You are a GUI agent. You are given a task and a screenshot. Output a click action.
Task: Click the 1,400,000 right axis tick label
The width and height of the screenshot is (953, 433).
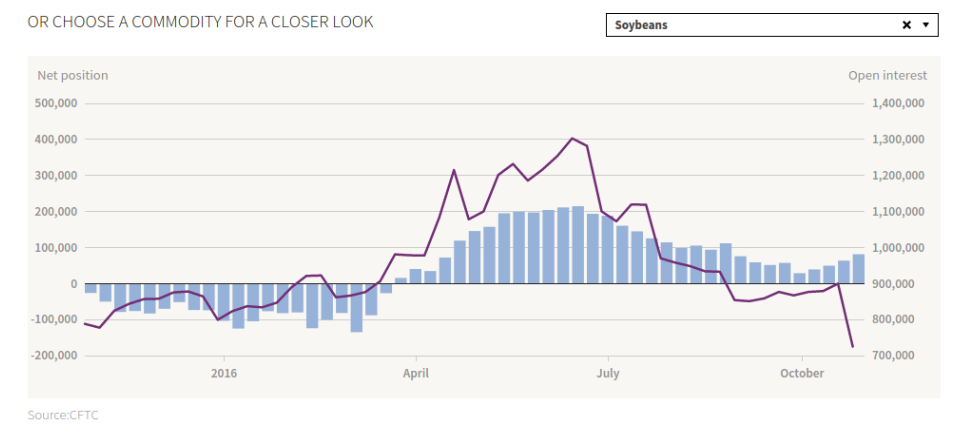pos(898,103)
